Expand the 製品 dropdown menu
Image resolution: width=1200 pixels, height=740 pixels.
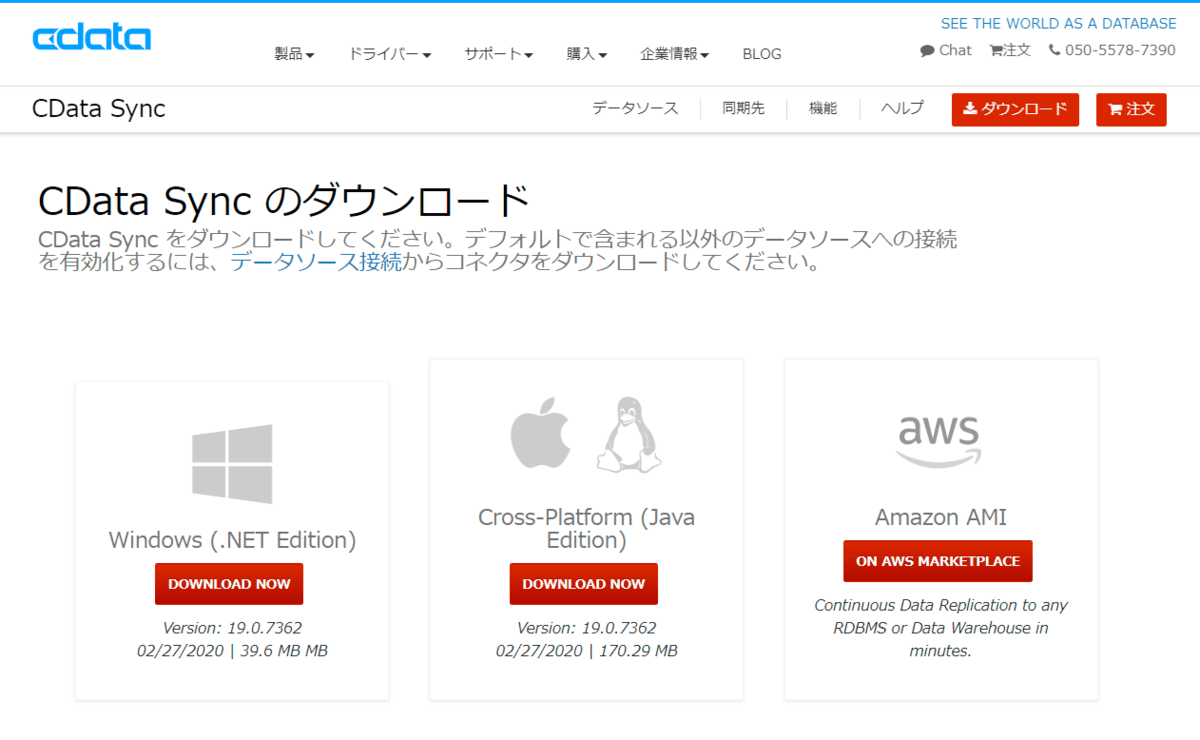click(294, 54)
